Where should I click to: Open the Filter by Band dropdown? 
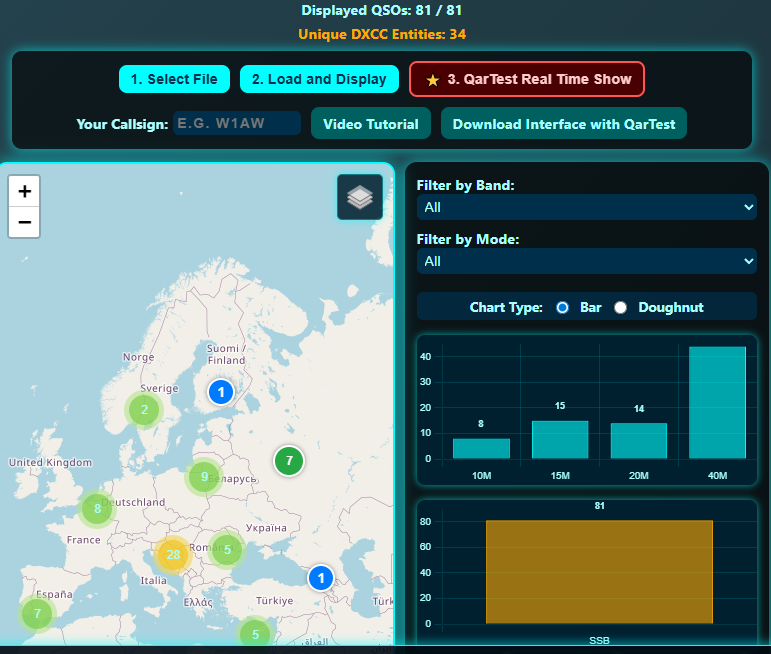pos(586,207)
